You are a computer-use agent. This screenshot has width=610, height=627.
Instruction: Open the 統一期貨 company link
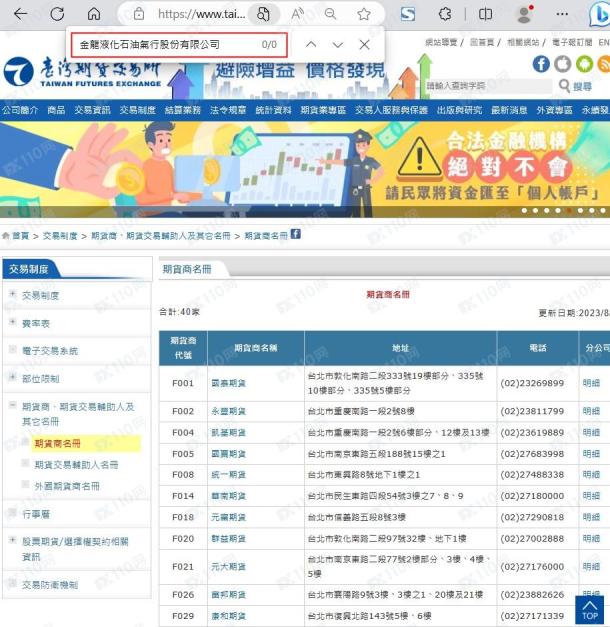[228, 475]
